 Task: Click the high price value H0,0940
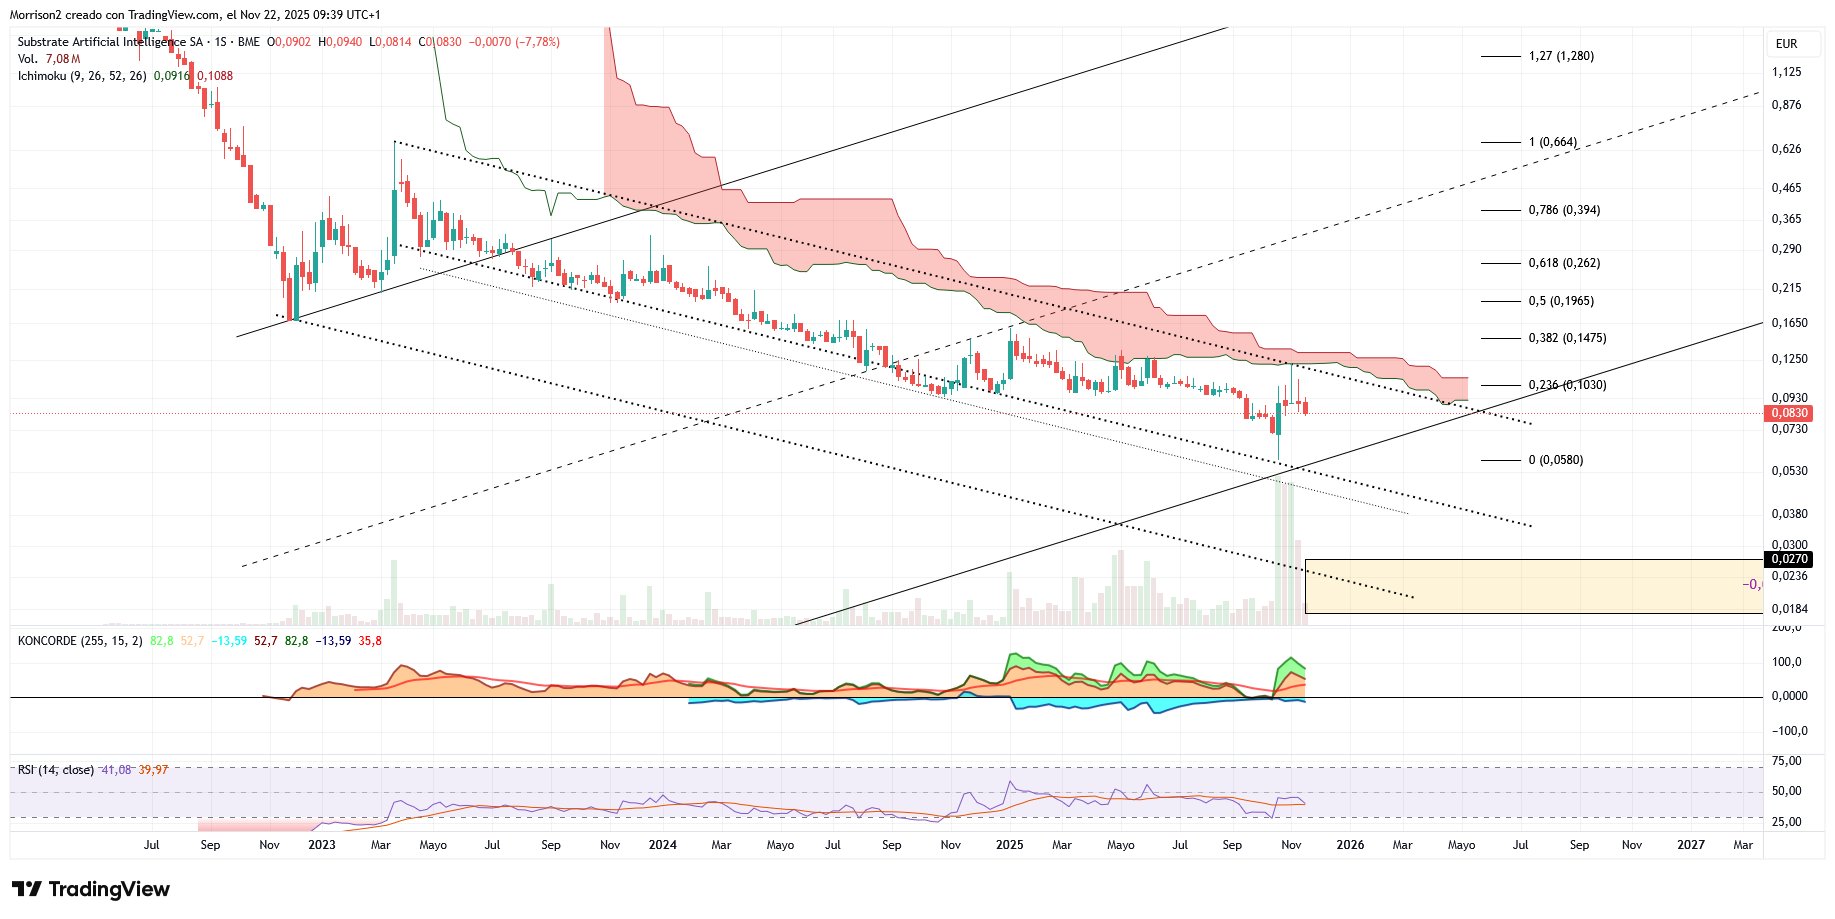click(x=340, y=42)
